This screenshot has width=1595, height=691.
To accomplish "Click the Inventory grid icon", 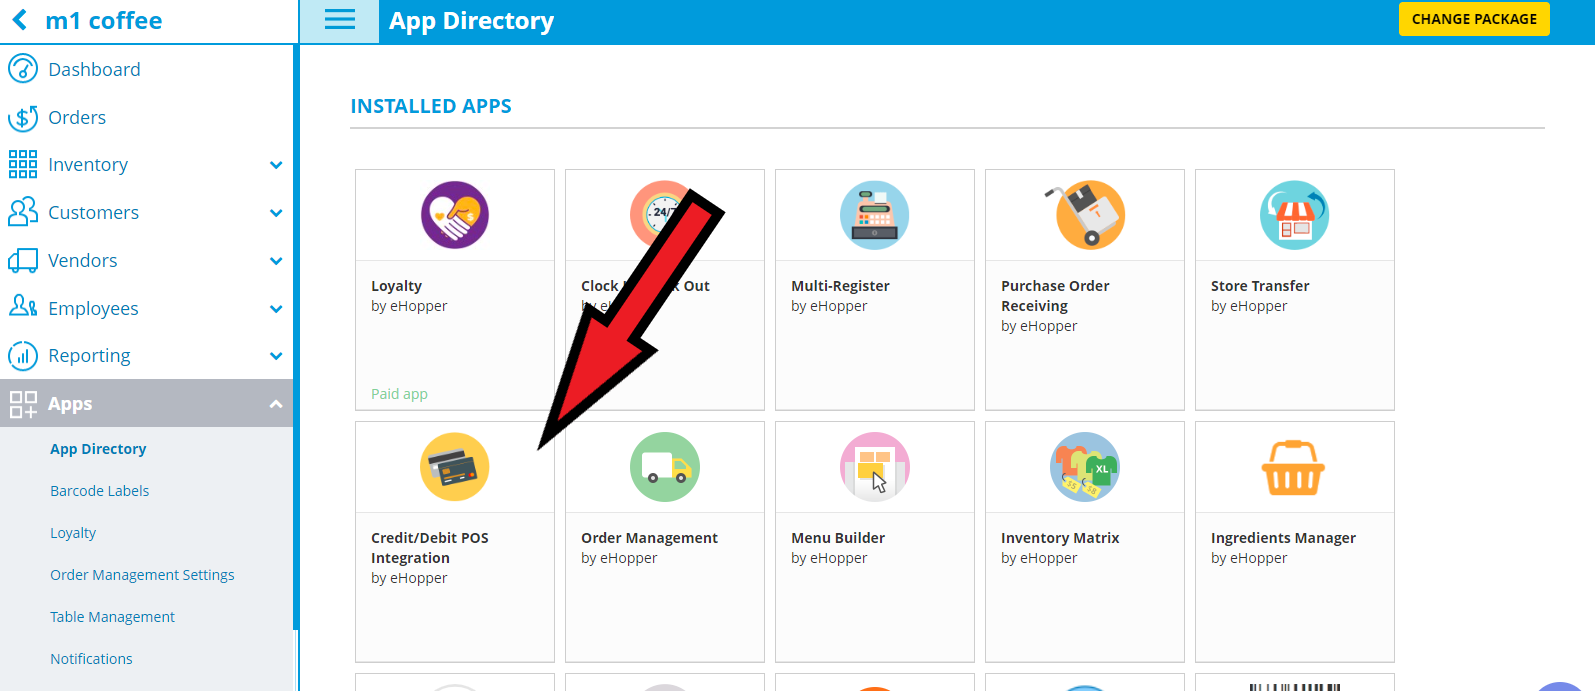I will click(23, 164).
